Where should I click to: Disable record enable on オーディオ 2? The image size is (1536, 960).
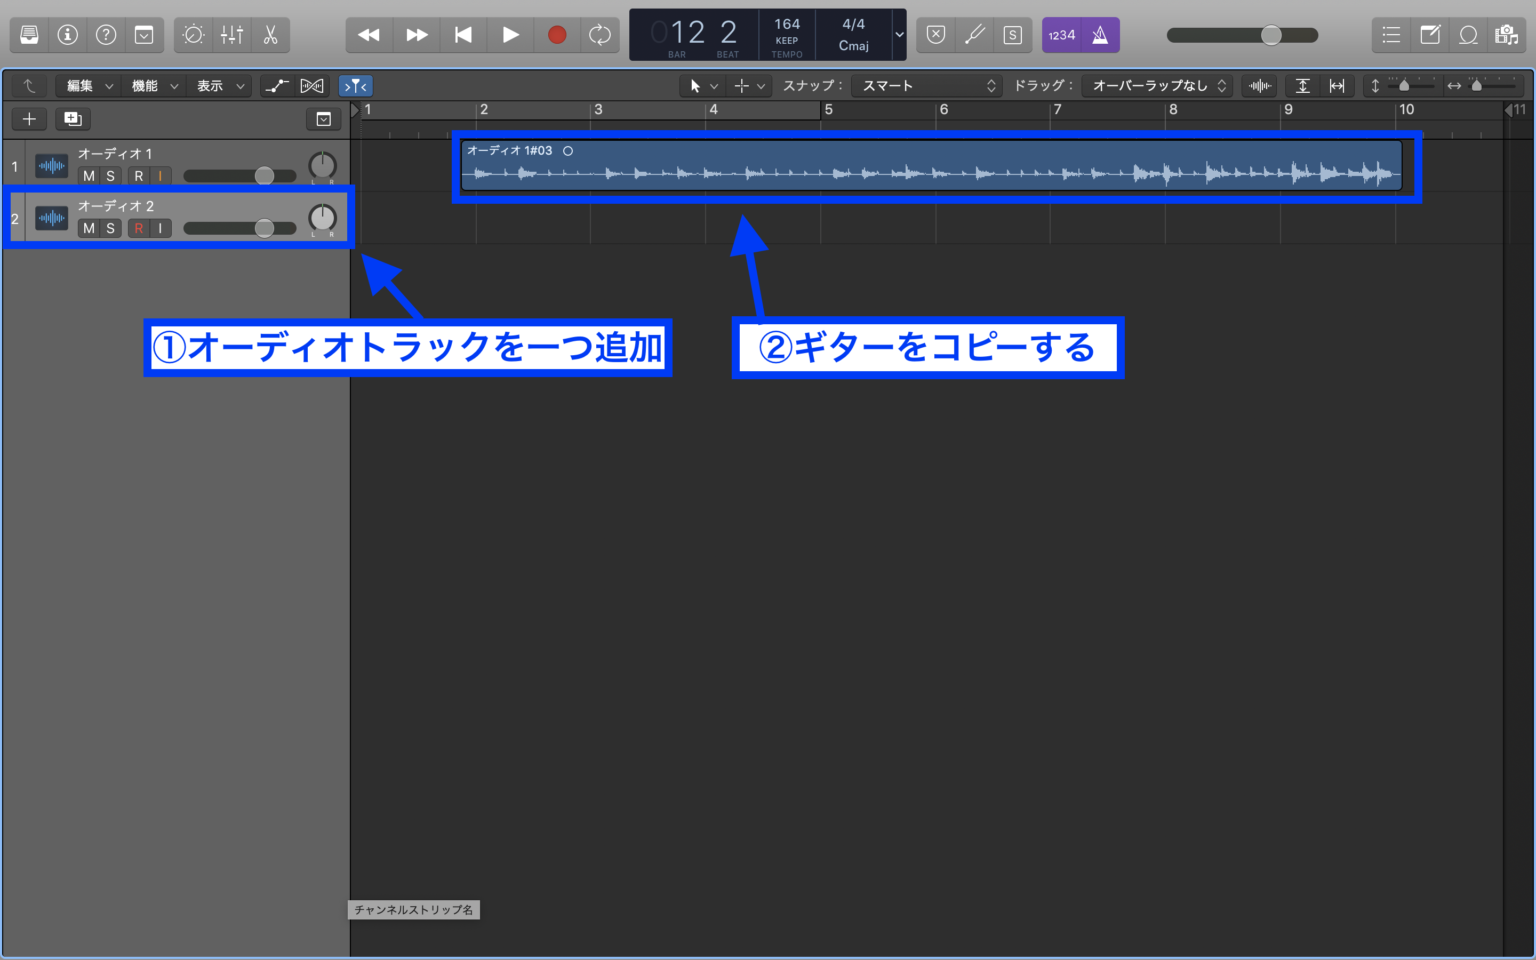click(x=138, y=228)
